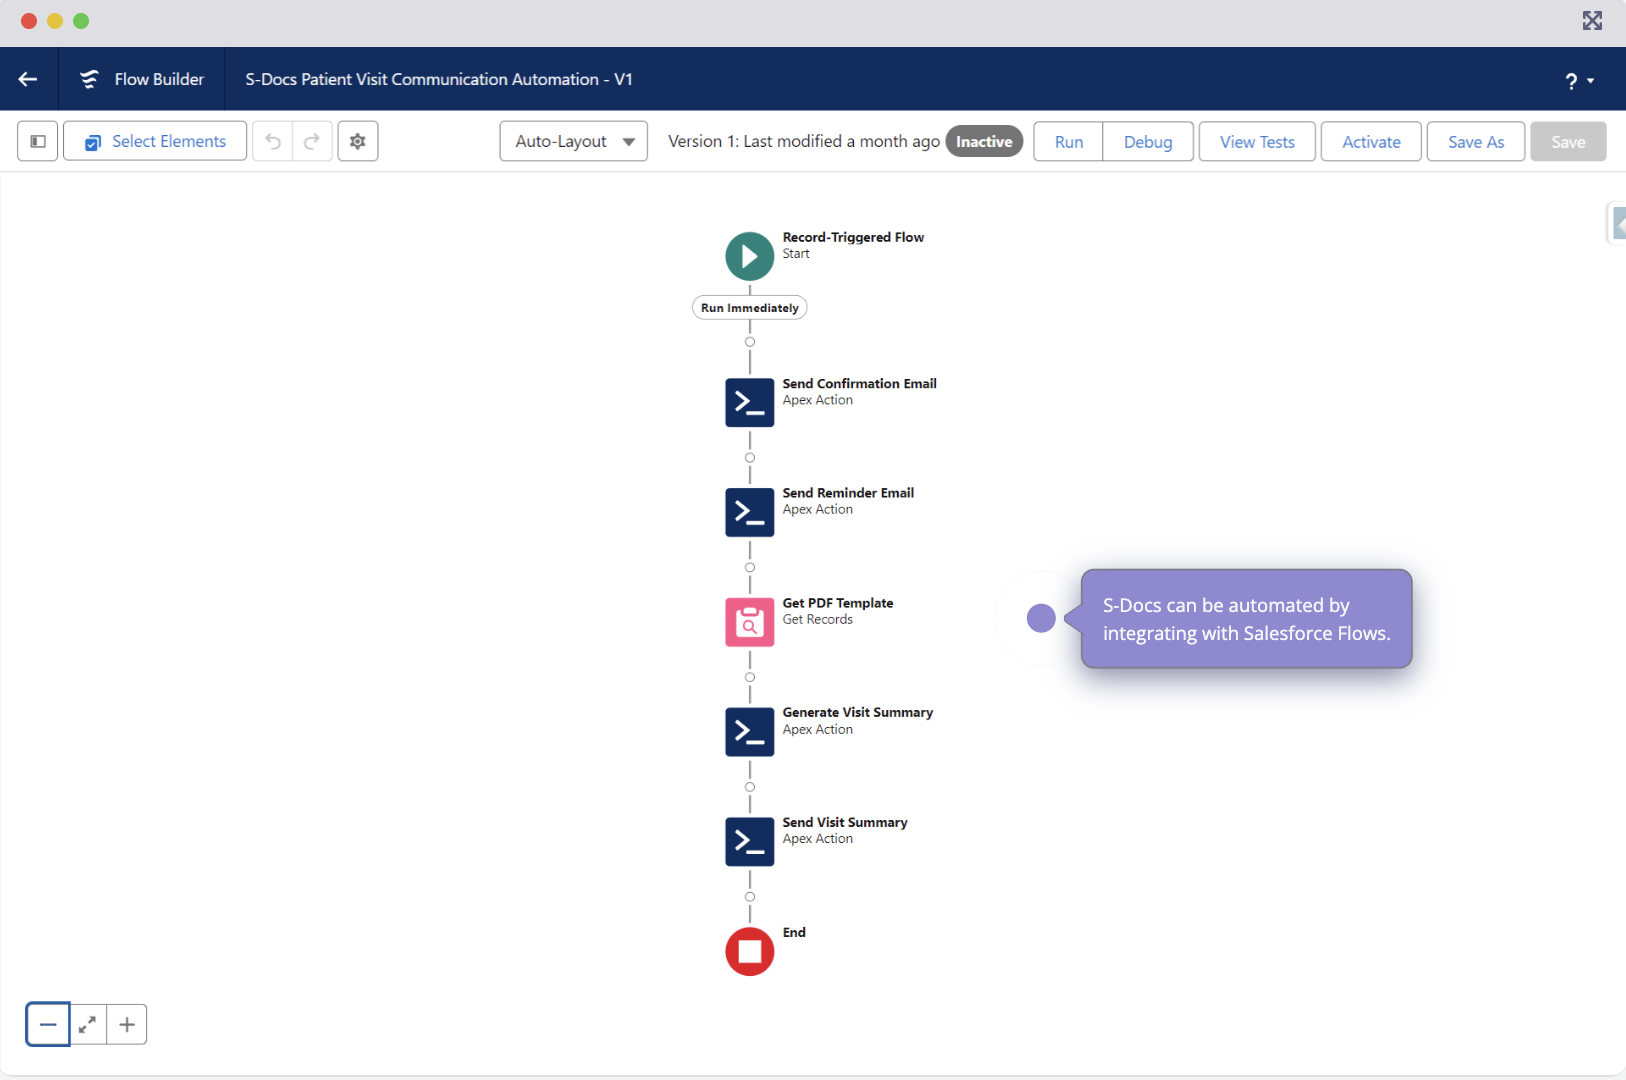Image resolution: width=1626 pixels, height=1080 pixels.
Task: Open the Auto-Layout dropdown
Action: (x=574, y=141)
